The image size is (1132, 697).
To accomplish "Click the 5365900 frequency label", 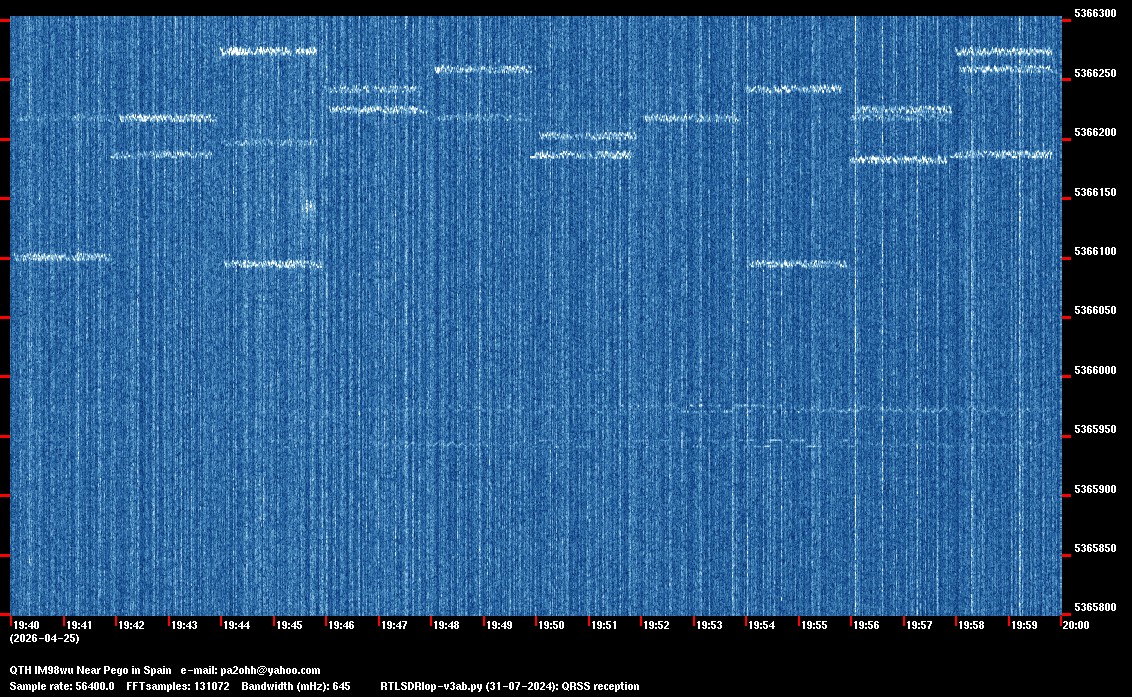I will pyautogui.click(x=1095, y=489).
